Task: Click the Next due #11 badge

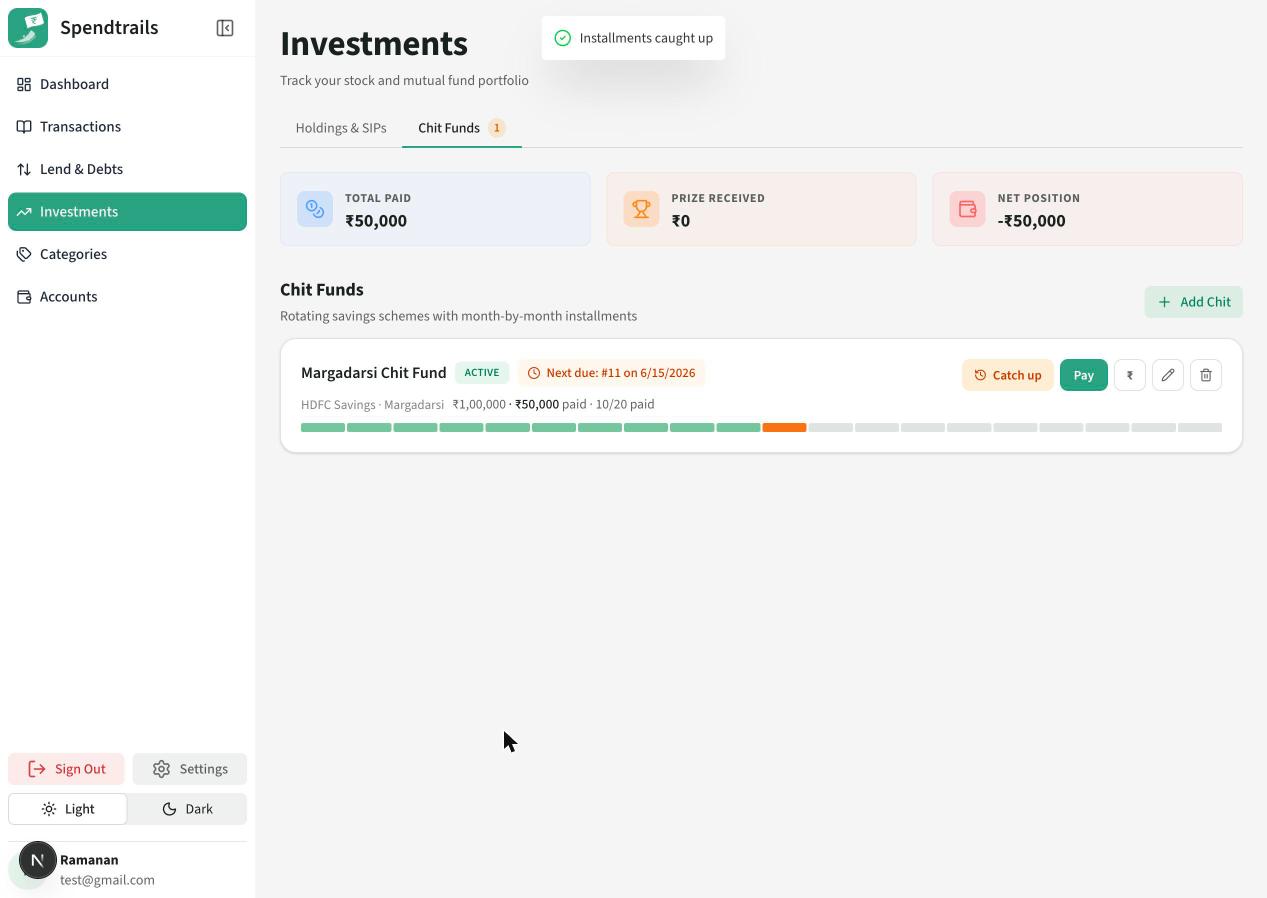Action: click(611, 373)
